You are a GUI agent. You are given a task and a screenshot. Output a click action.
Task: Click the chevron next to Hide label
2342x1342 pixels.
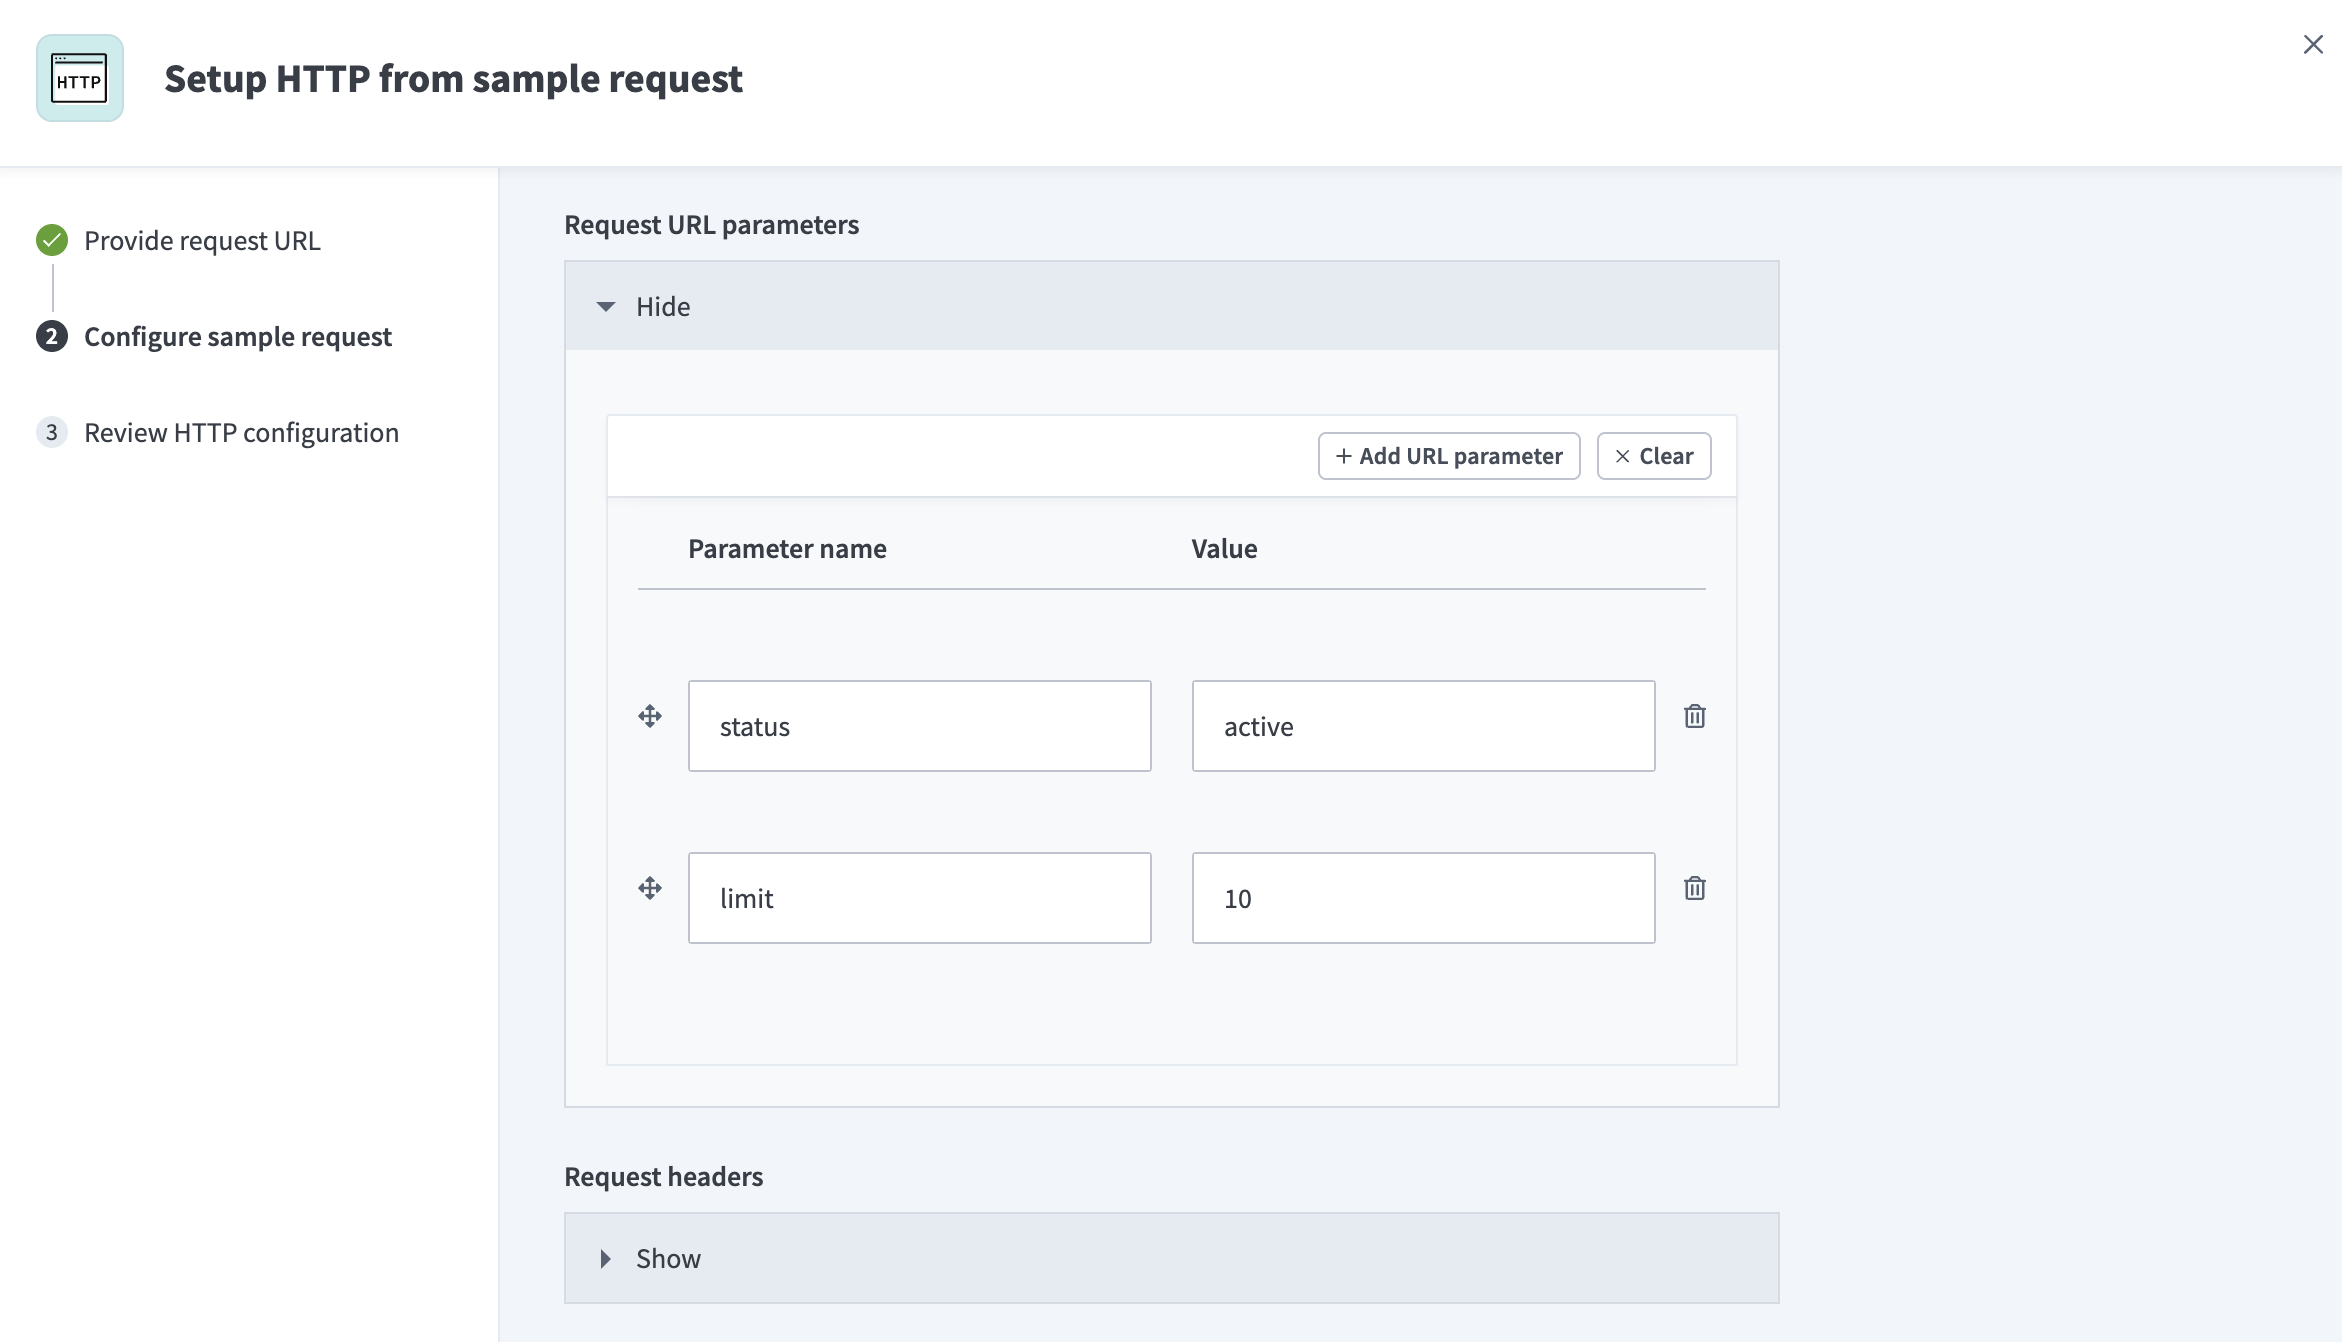[606, 306]
